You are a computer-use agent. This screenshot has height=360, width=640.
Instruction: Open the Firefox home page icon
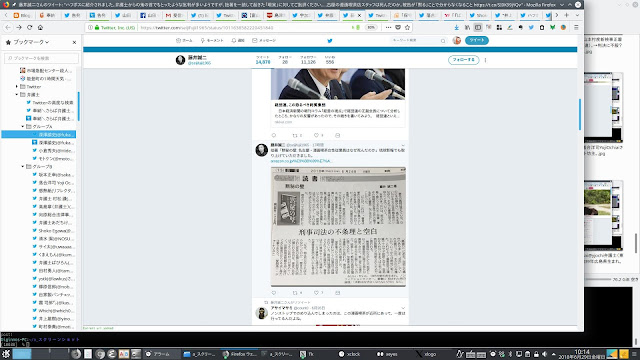40,27
